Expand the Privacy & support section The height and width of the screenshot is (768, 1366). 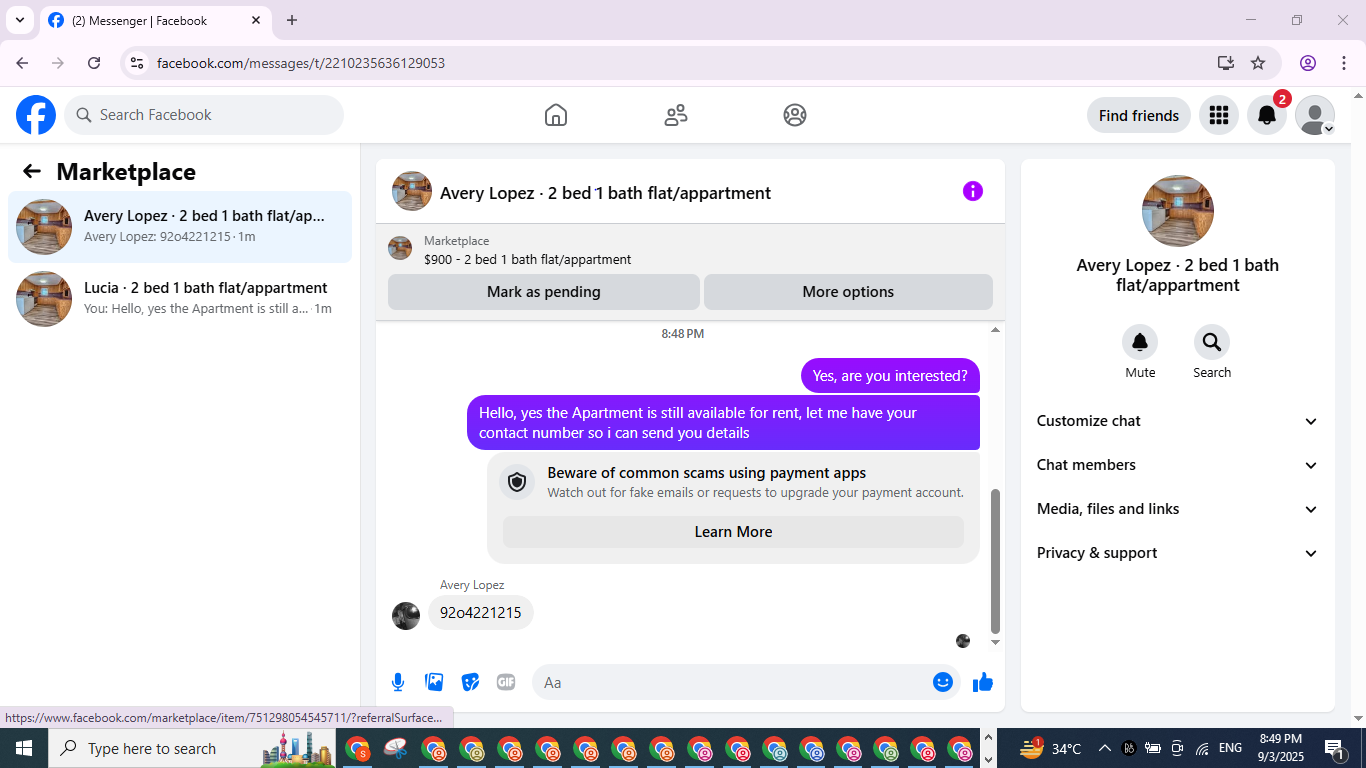(x=1178, y=553)
